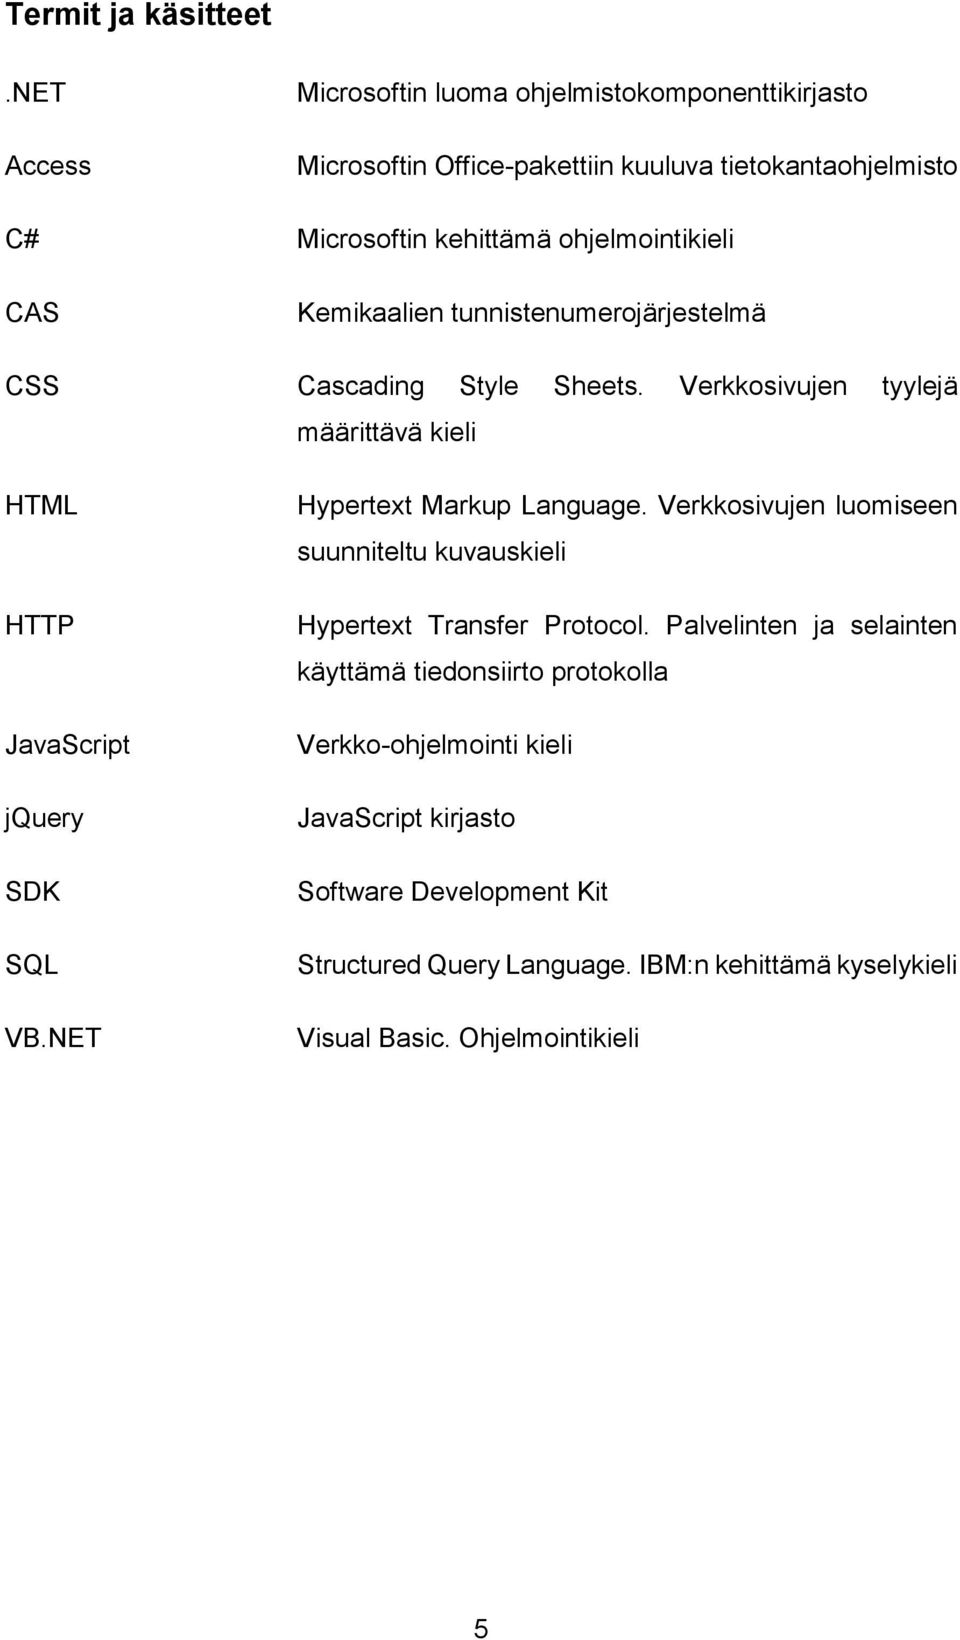Select the term 'SDK'
The height and width of the screenshot is (1640, 960).
pyautogui.click(x=33, y=891)
